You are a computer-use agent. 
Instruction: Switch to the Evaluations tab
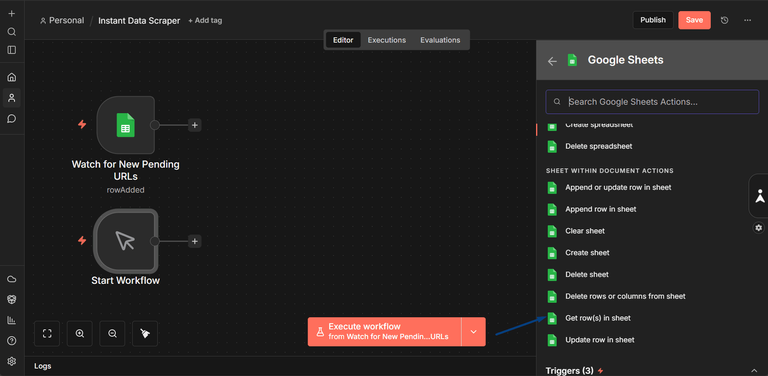440,40
